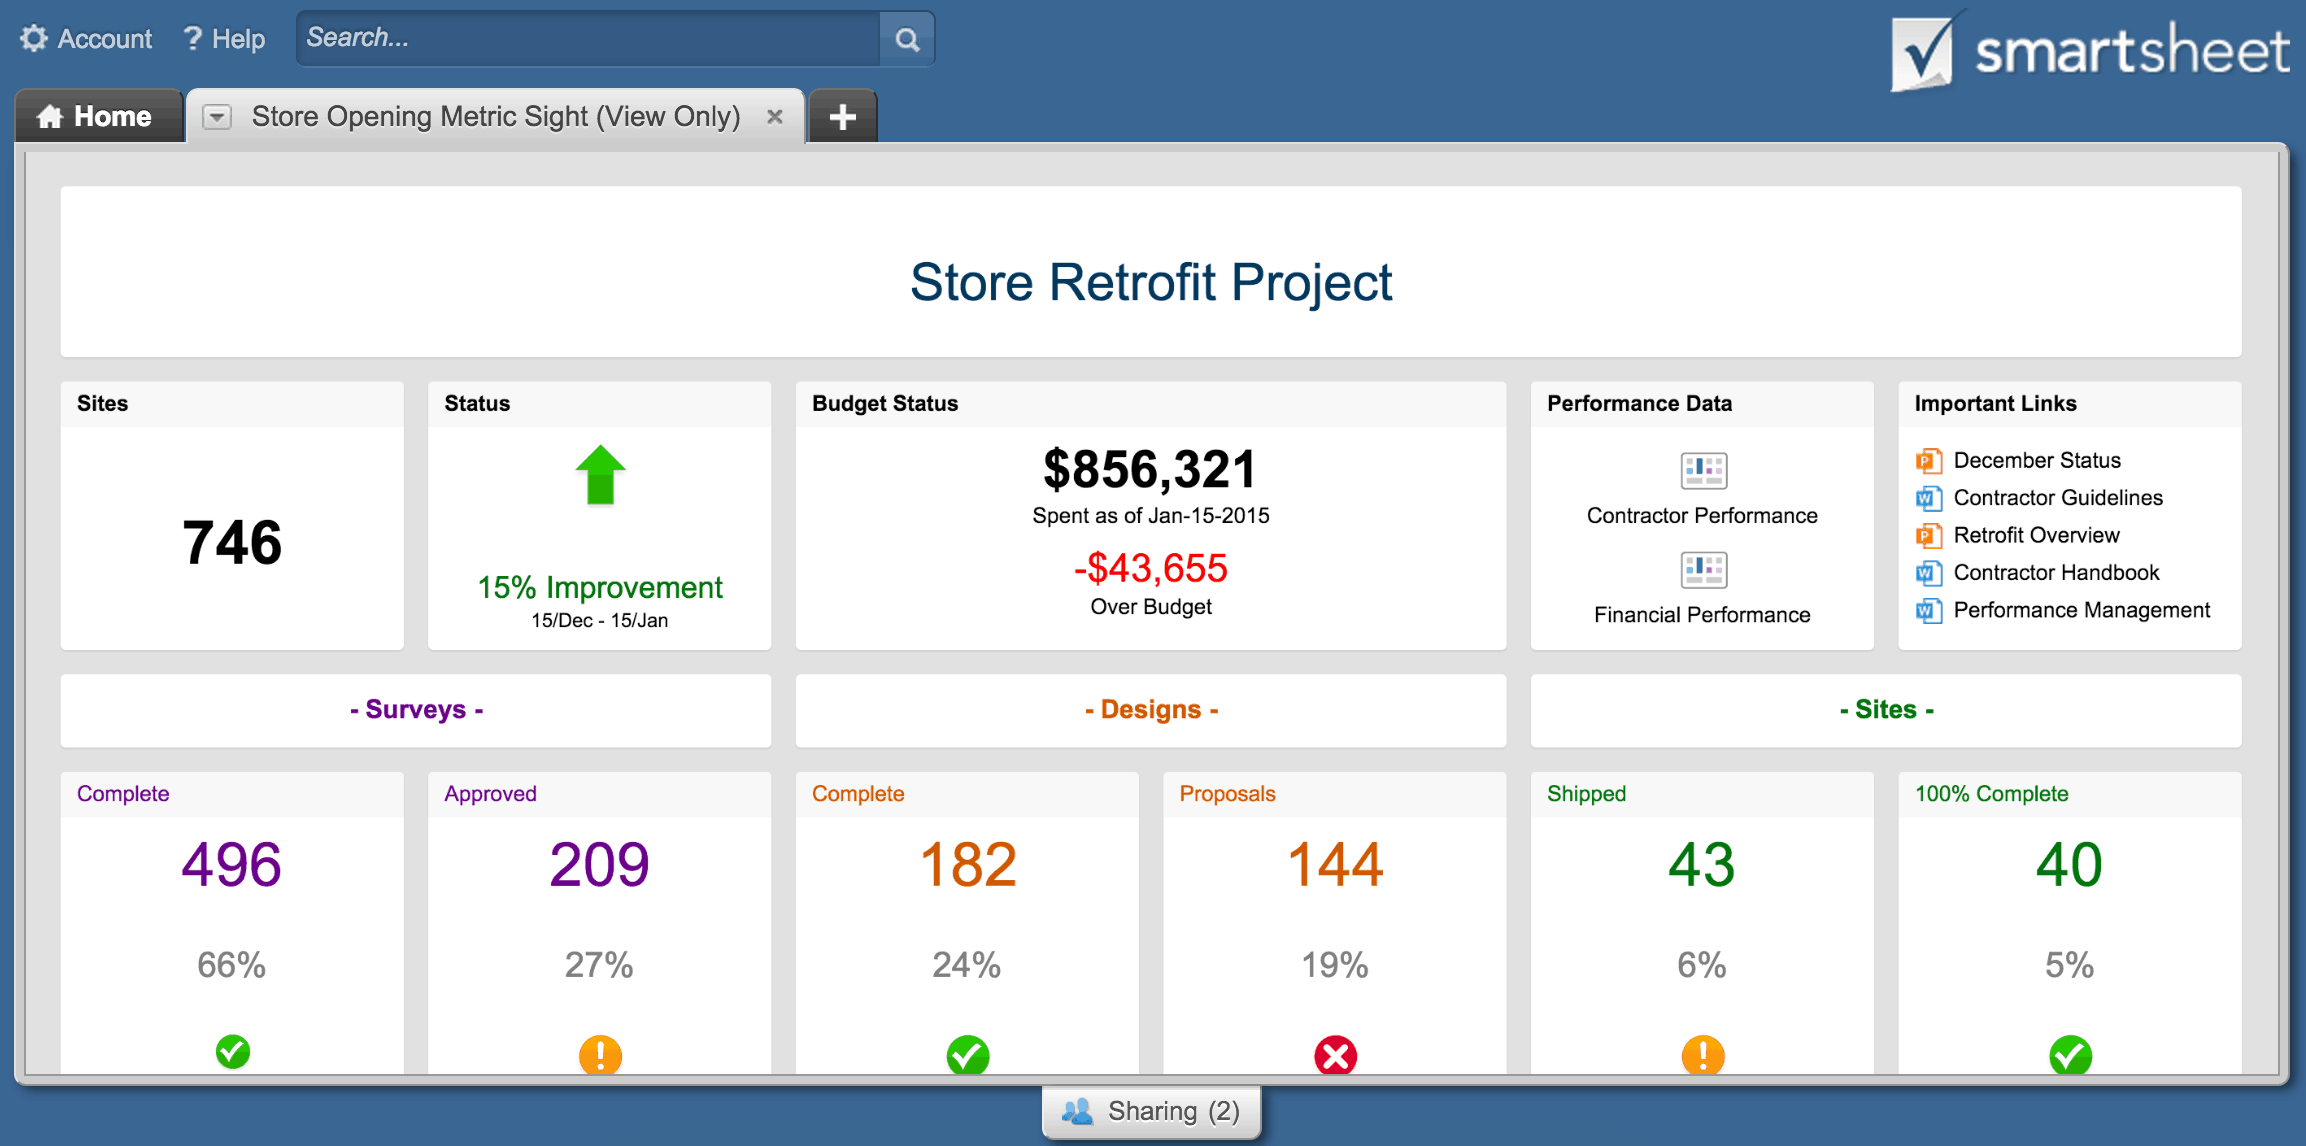2306x1146 pixels.
Task: Click the green check under Surveys Complete
Action: pos(231,1053)
